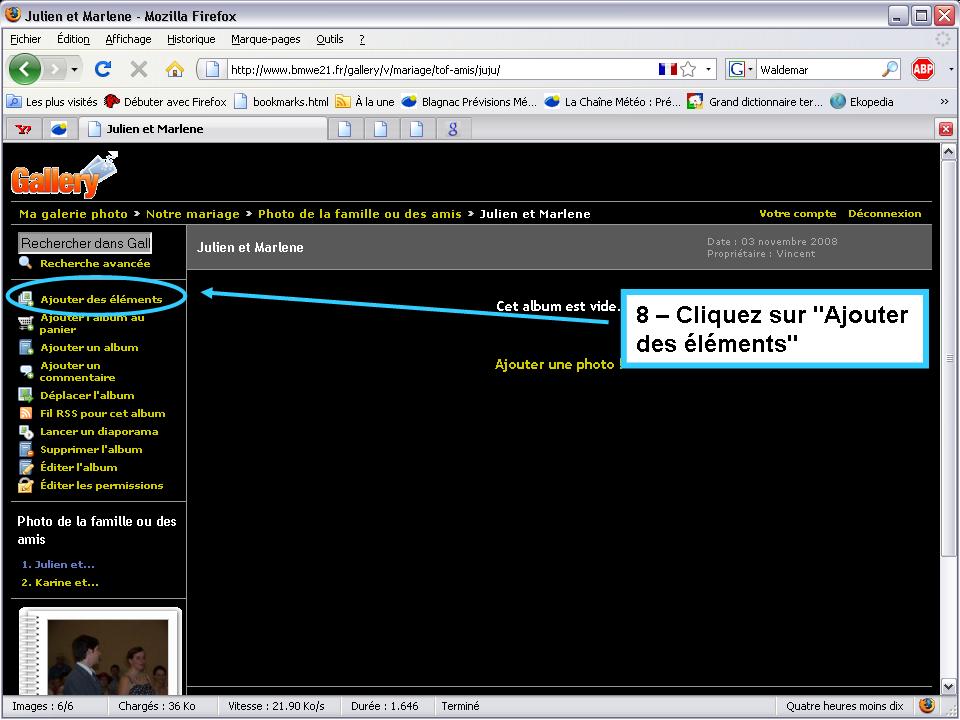This screenshot has height=720, width=960.
Task: Click the Gallery logo
Action: pyautogui.click(x=62, y=177)
